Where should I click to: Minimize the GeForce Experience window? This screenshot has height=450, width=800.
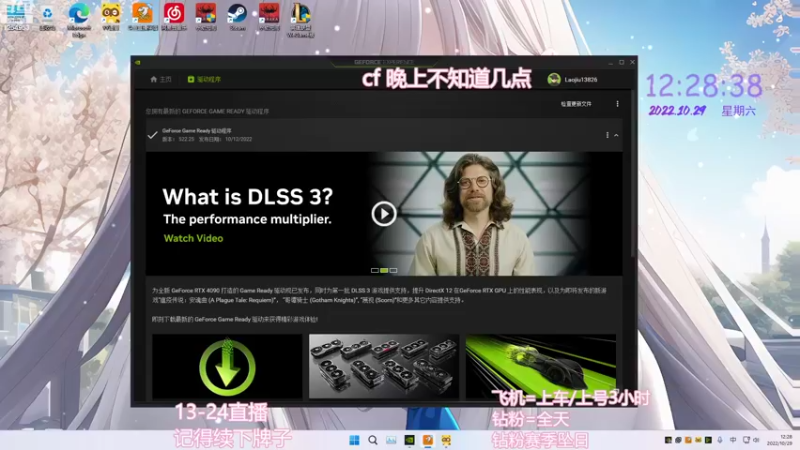pos(610,62)
